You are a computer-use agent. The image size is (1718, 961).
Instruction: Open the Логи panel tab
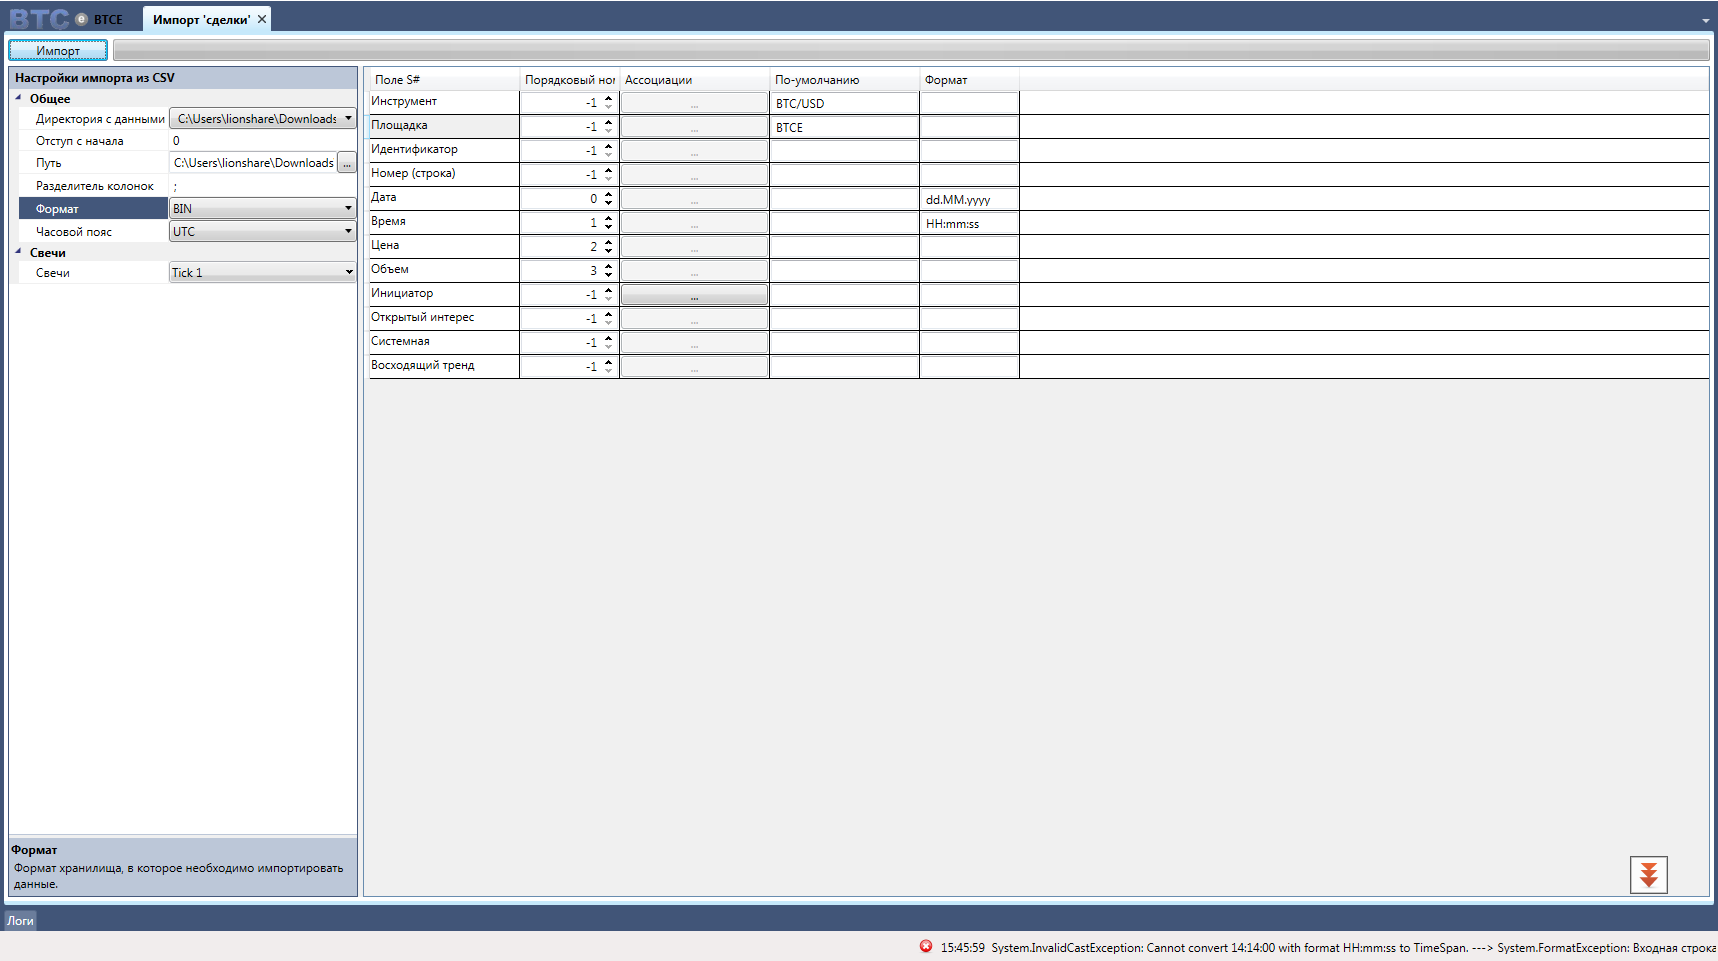21,921
